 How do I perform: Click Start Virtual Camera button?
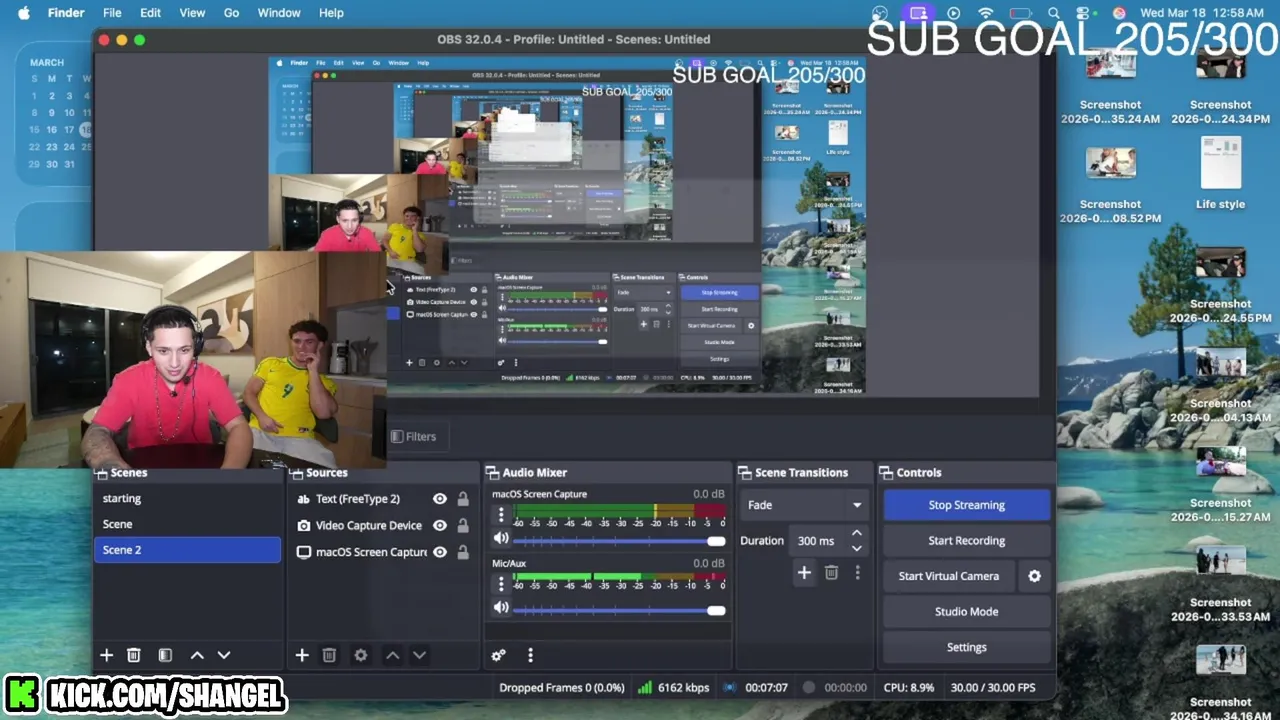pyautogui.click(x=949, y=576)
